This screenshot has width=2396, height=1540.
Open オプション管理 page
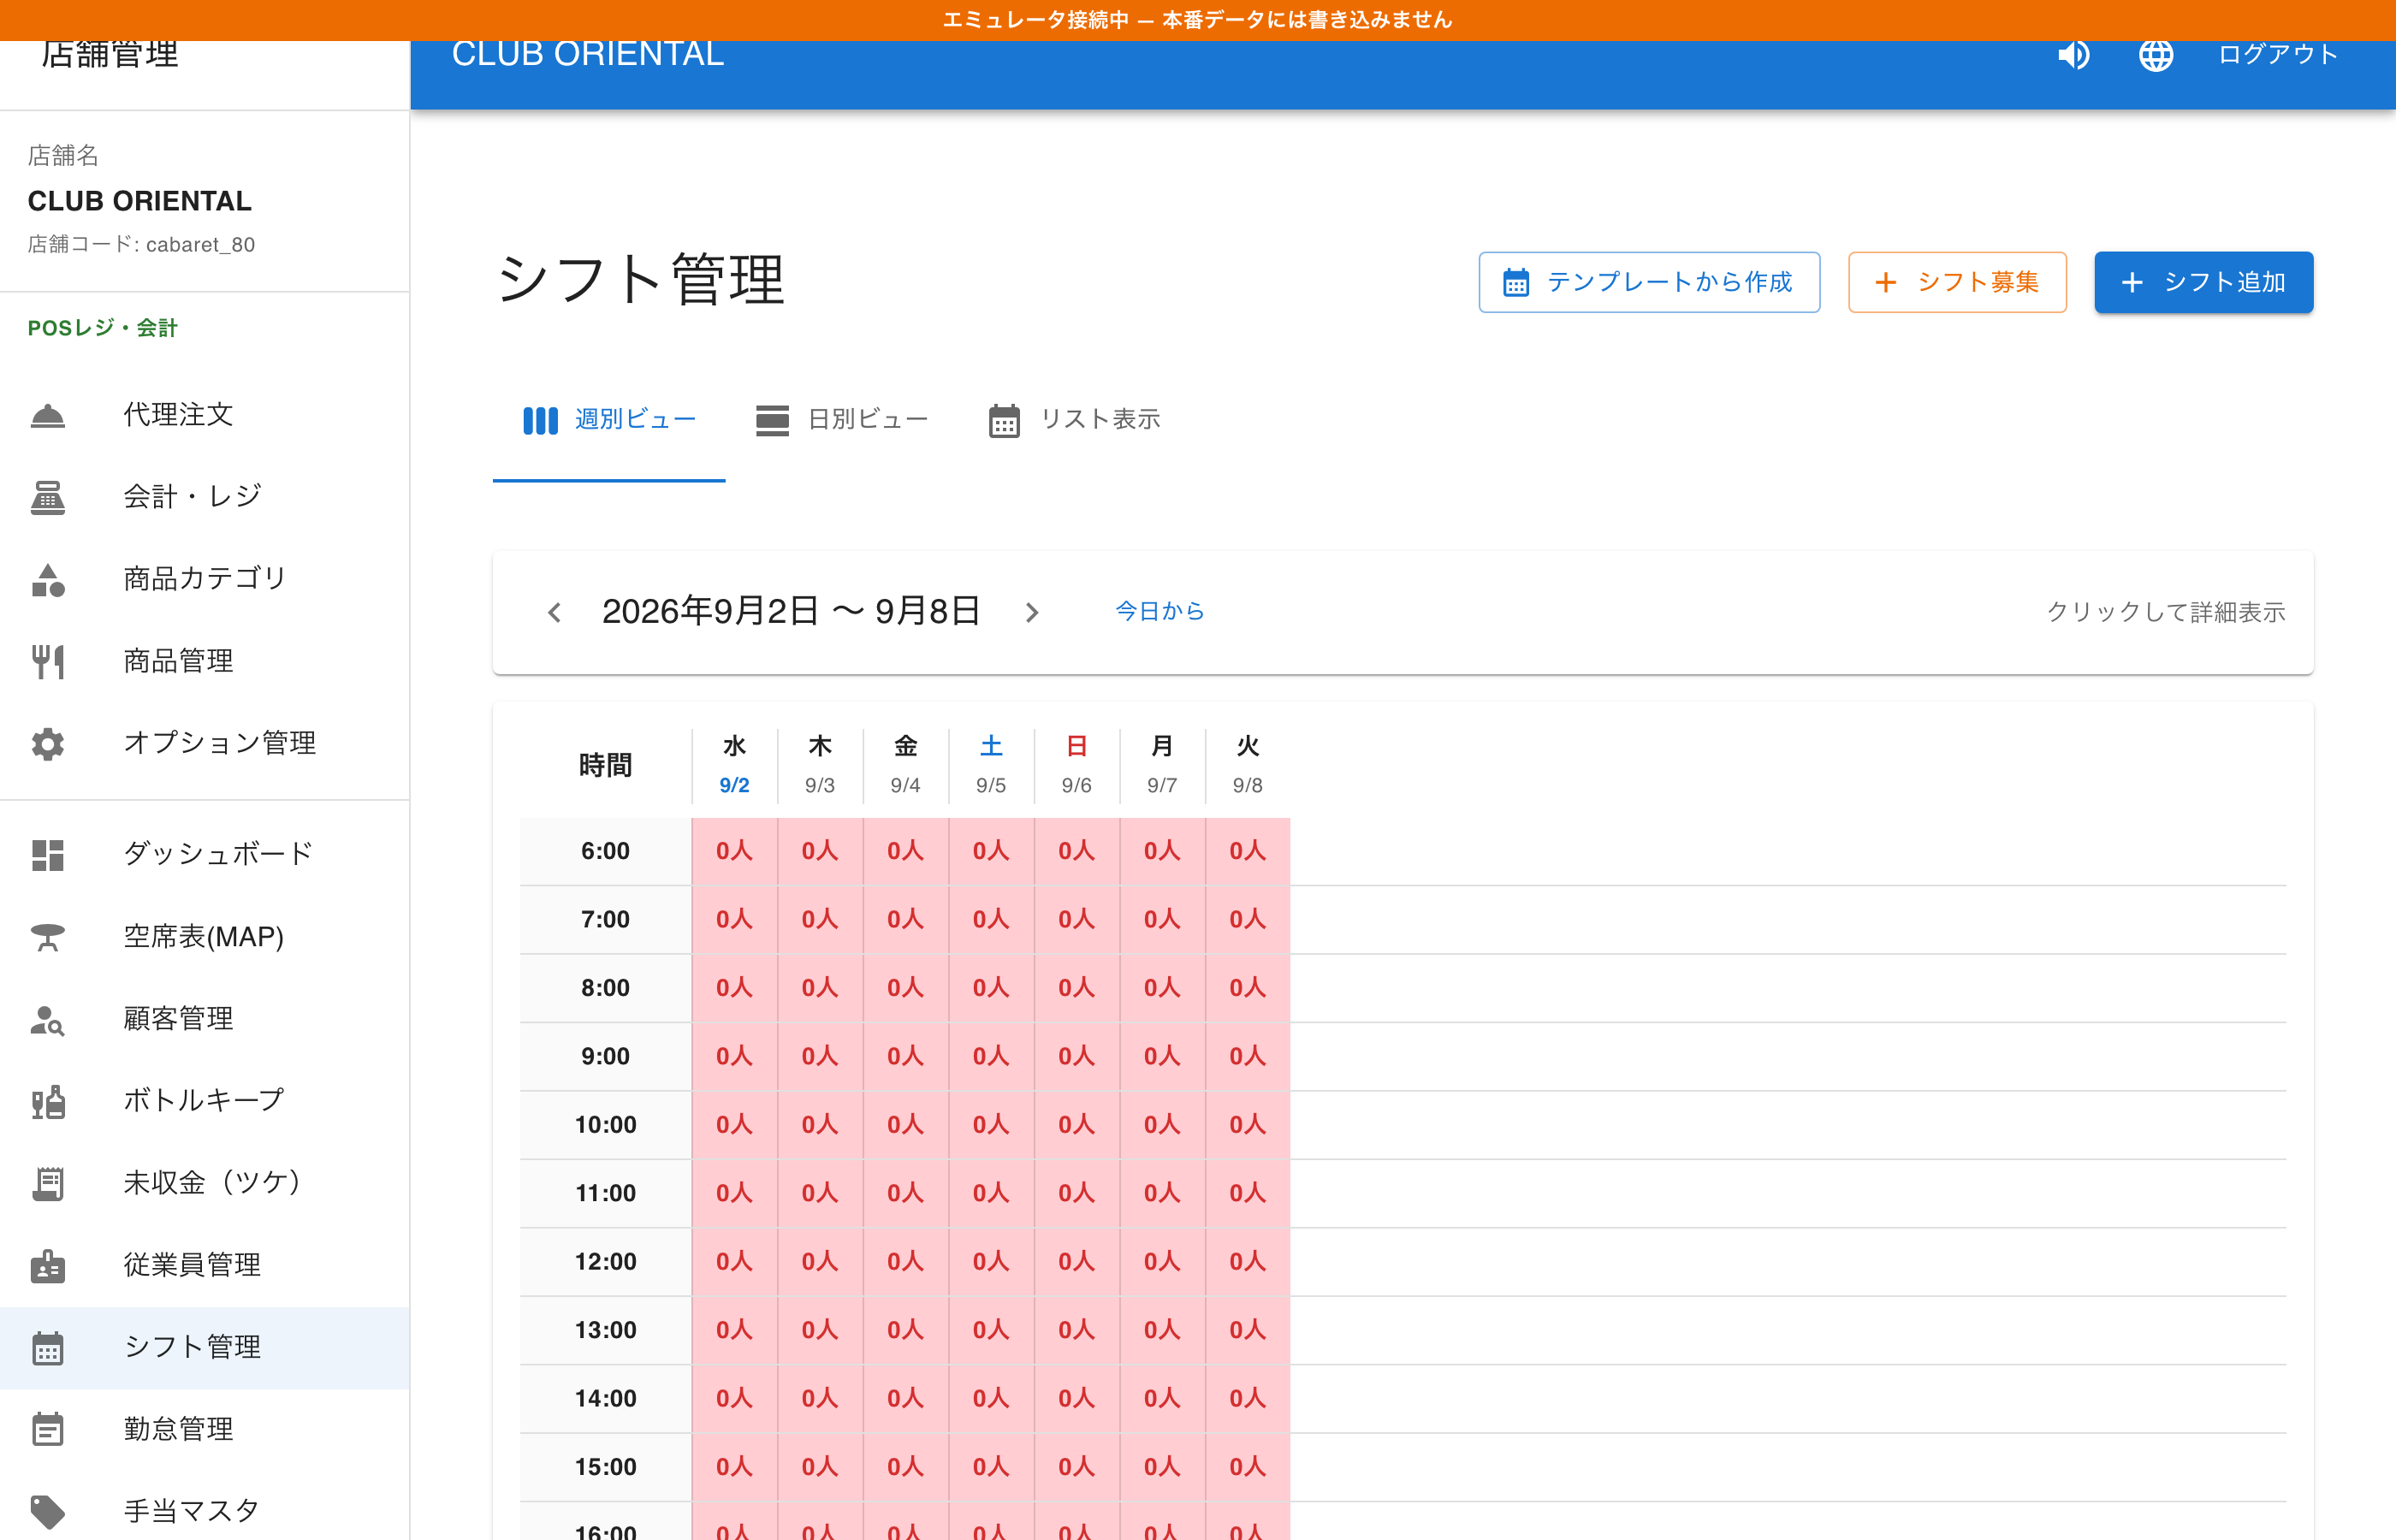(x=204, y=743)
